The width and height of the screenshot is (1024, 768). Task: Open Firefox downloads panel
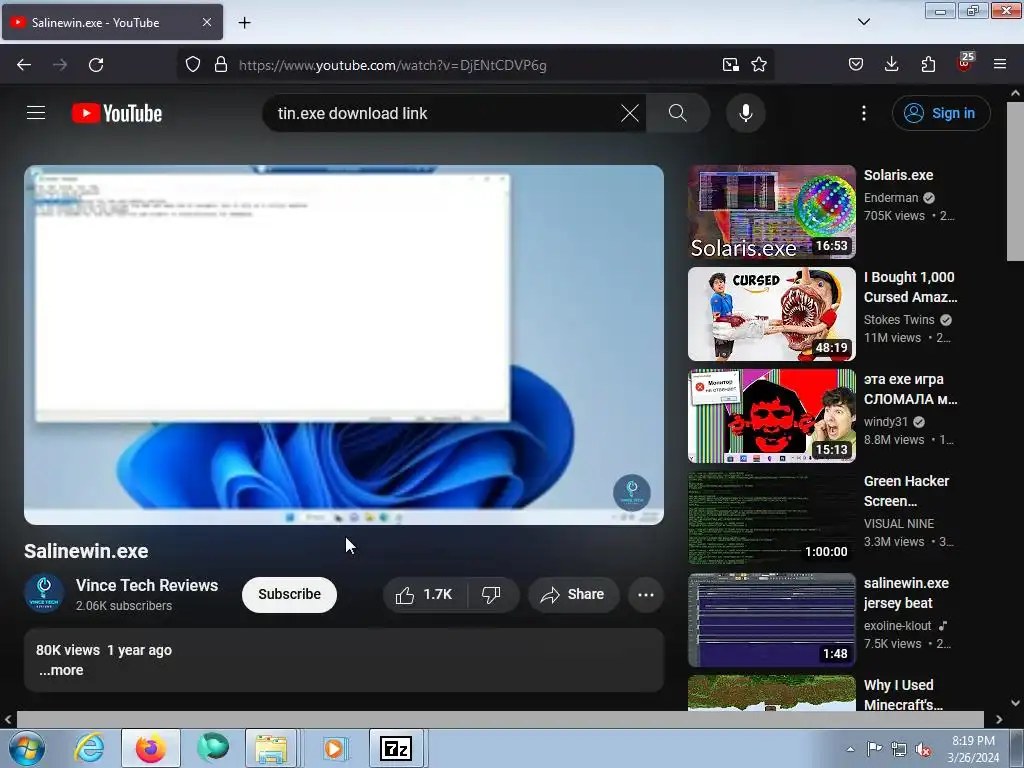(891, 65)
